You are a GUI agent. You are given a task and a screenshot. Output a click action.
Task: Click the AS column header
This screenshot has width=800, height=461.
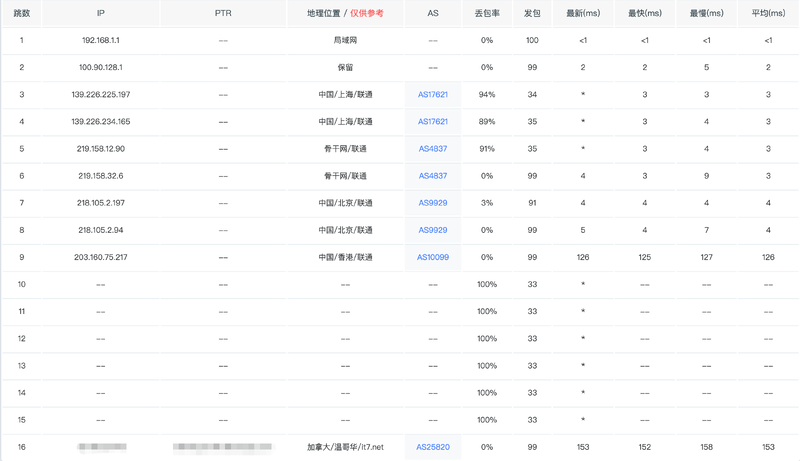(x=433, y=13)
